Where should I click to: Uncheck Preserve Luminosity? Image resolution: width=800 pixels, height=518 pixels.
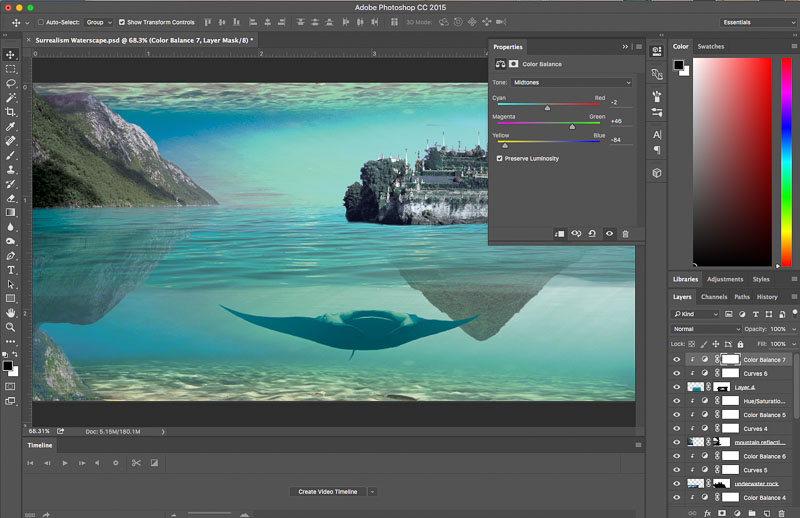[x=499, y=158]
